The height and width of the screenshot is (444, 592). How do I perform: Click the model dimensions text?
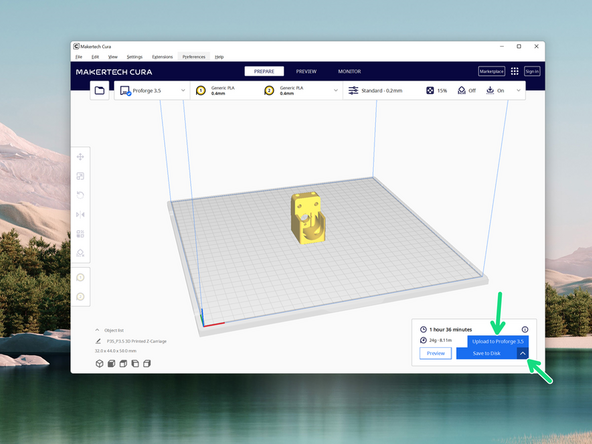pyautogui.click(x=116, y=351)
